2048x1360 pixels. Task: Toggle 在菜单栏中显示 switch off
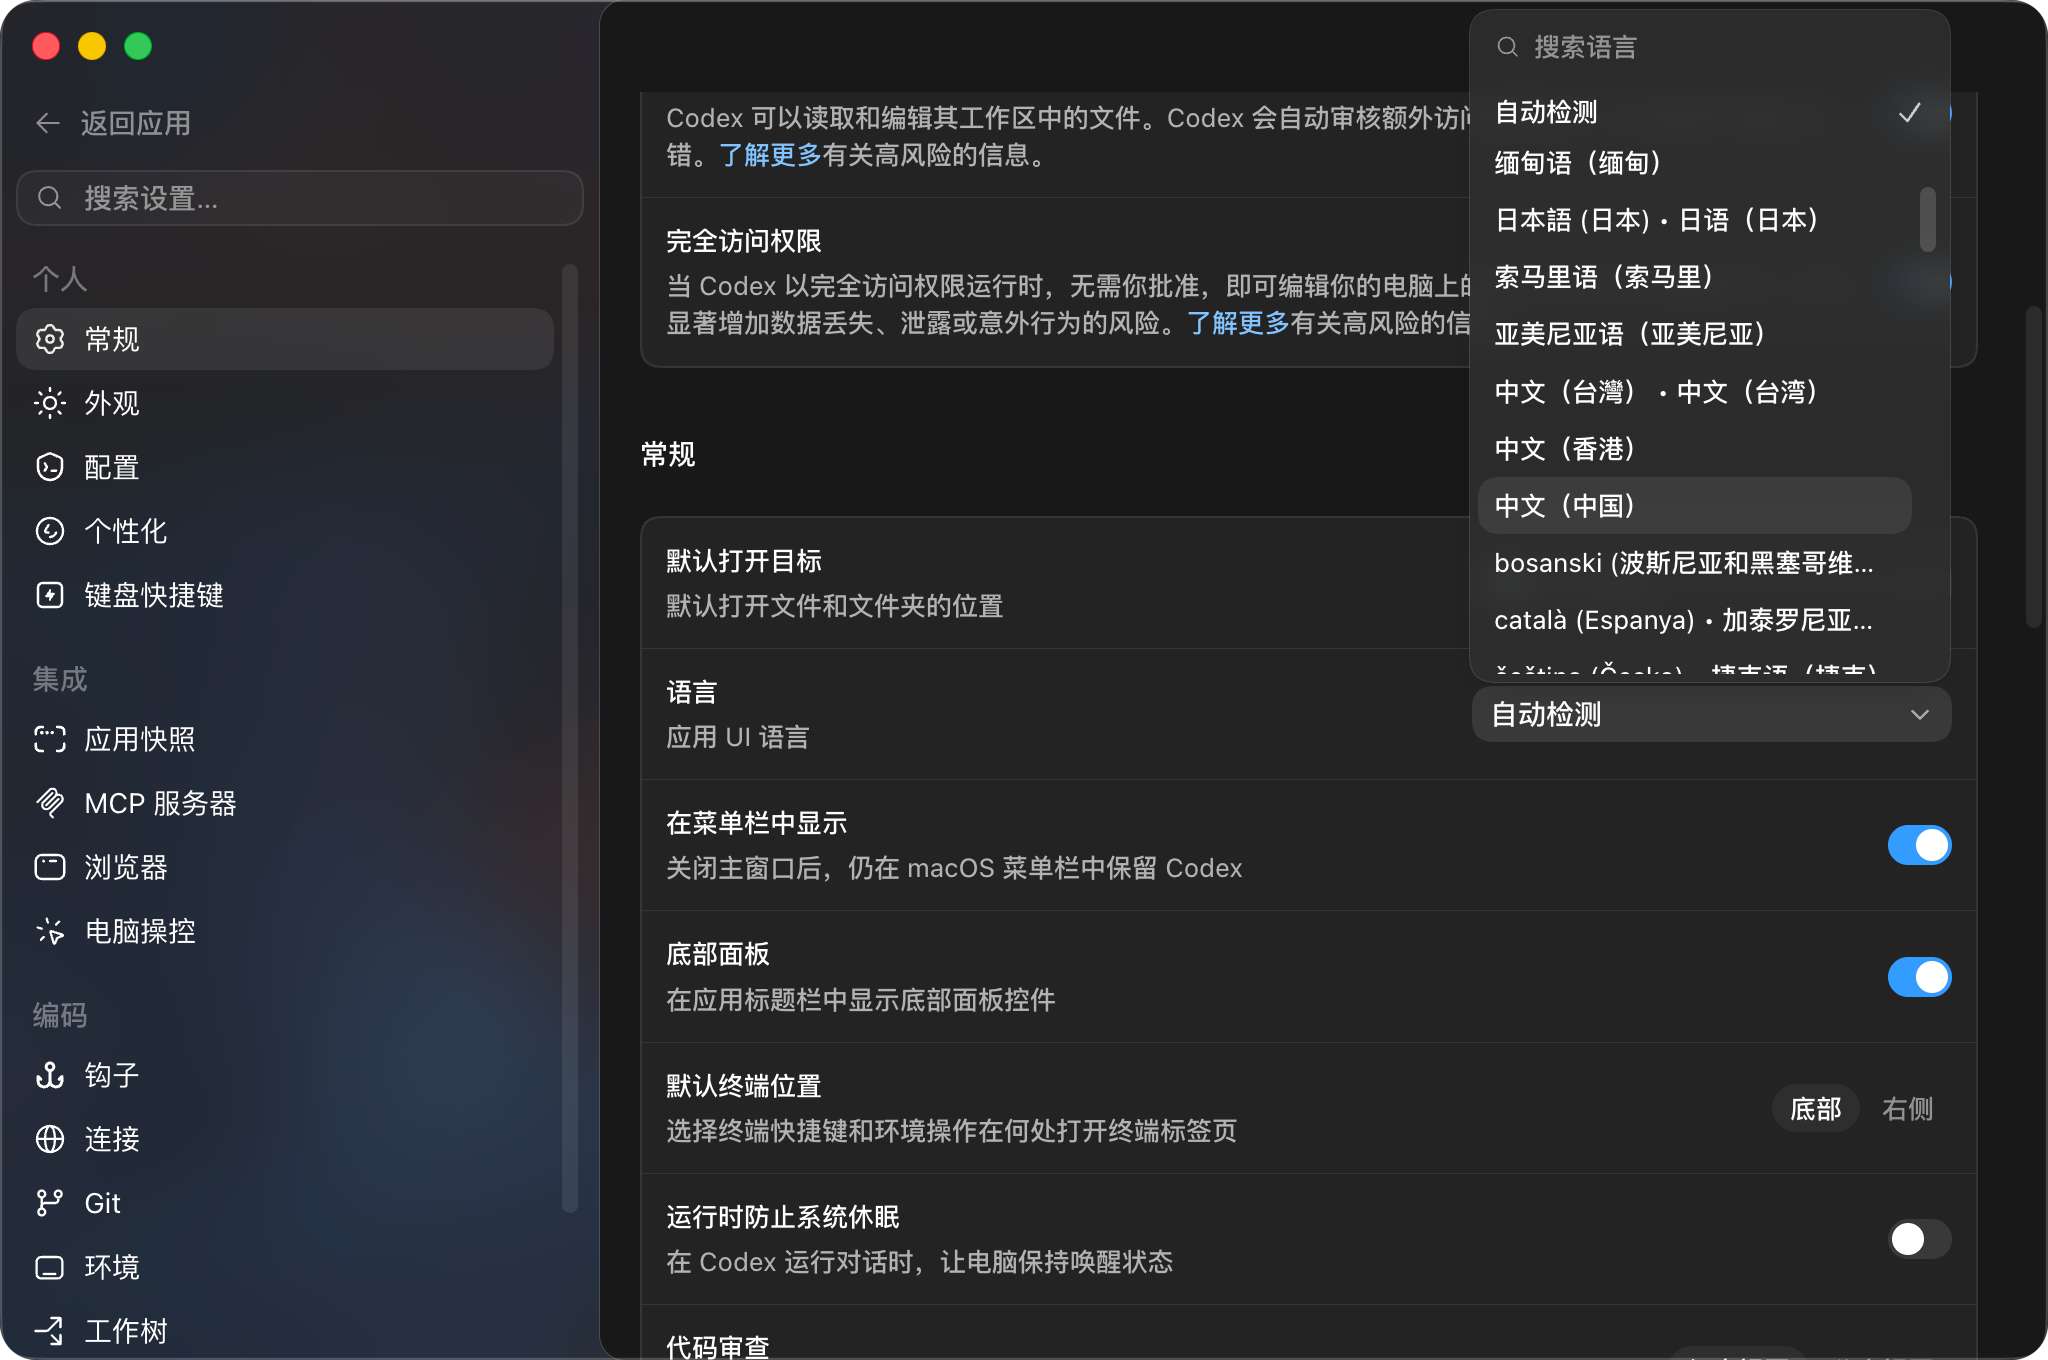click(1919, 846)
